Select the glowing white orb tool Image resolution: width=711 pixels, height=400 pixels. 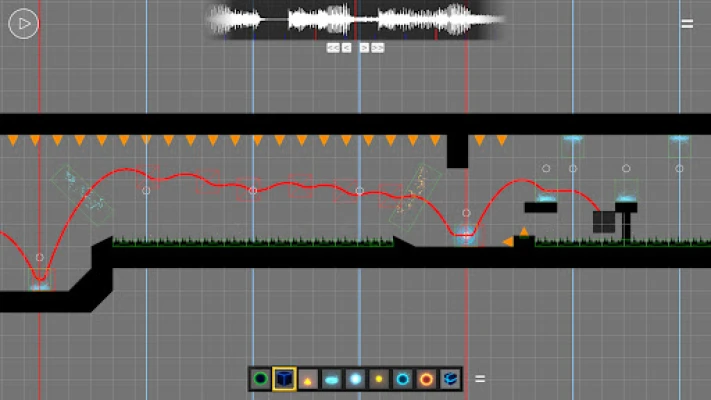point(355,379)
